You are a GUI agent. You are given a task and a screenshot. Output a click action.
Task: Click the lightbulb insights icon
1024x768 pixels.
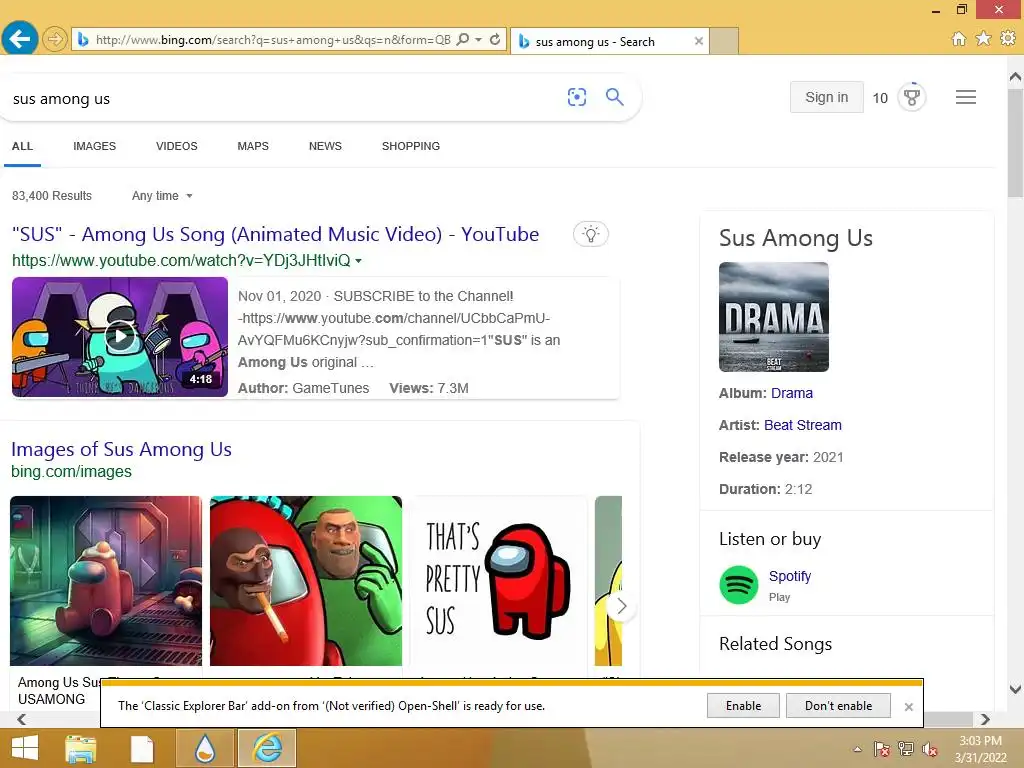[590, 234]
